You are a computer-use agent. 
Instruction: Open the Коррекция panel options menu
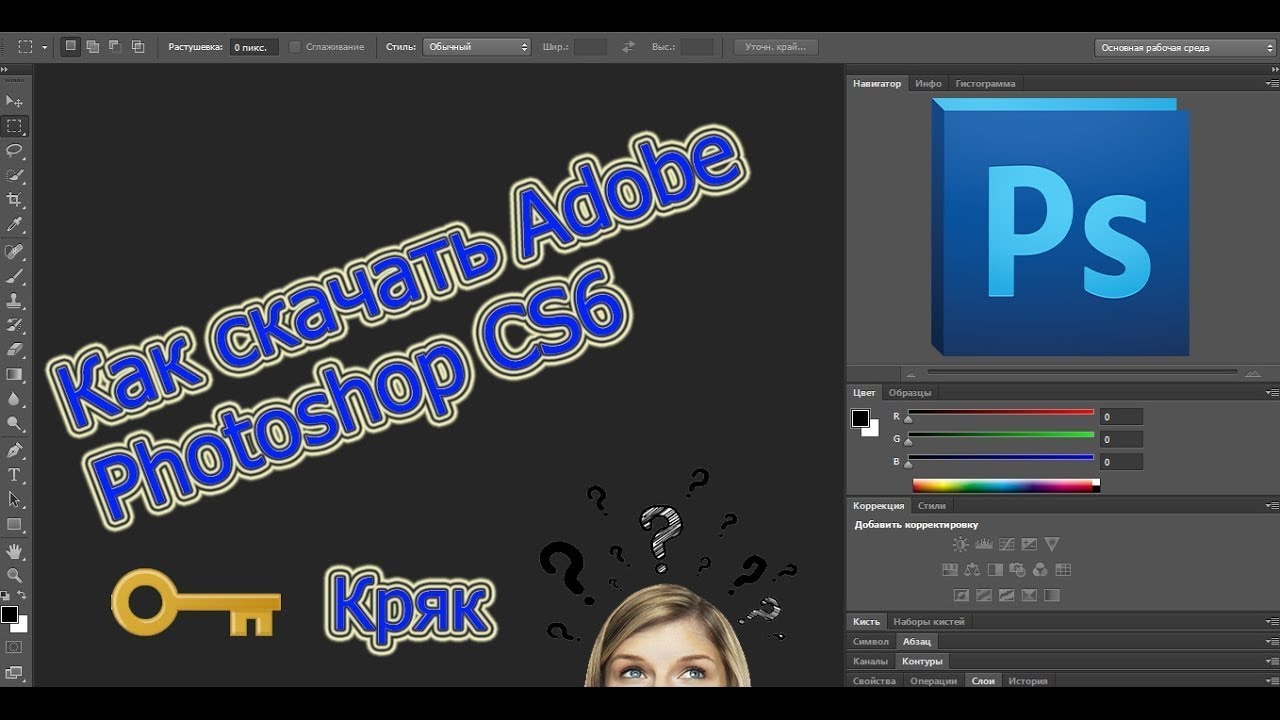pos(1271,506)
